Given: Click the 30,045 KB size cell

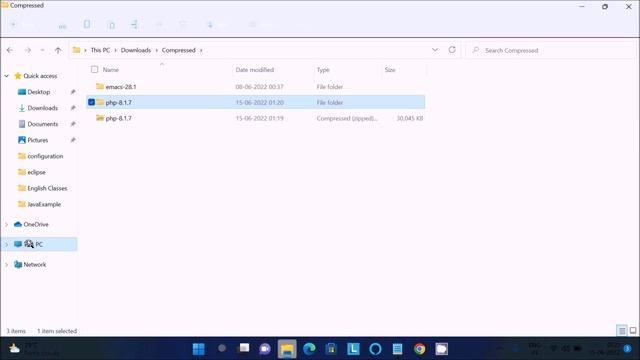Looking at the screenshot, I should click(410, 118).
